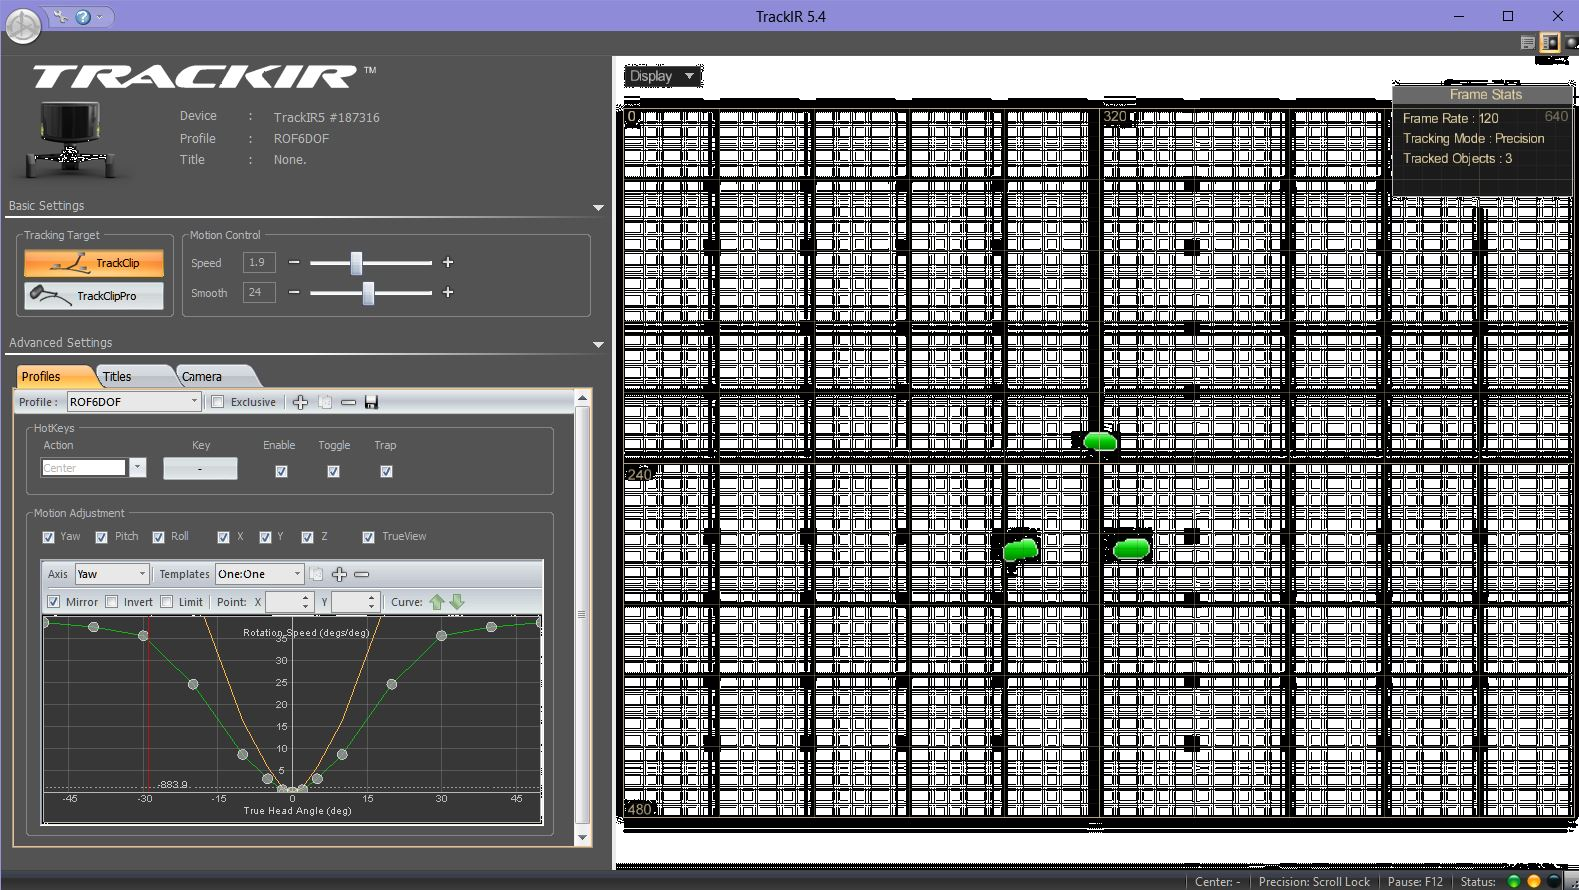Open the wrench settings icon in title bar

tap(62, 16)
